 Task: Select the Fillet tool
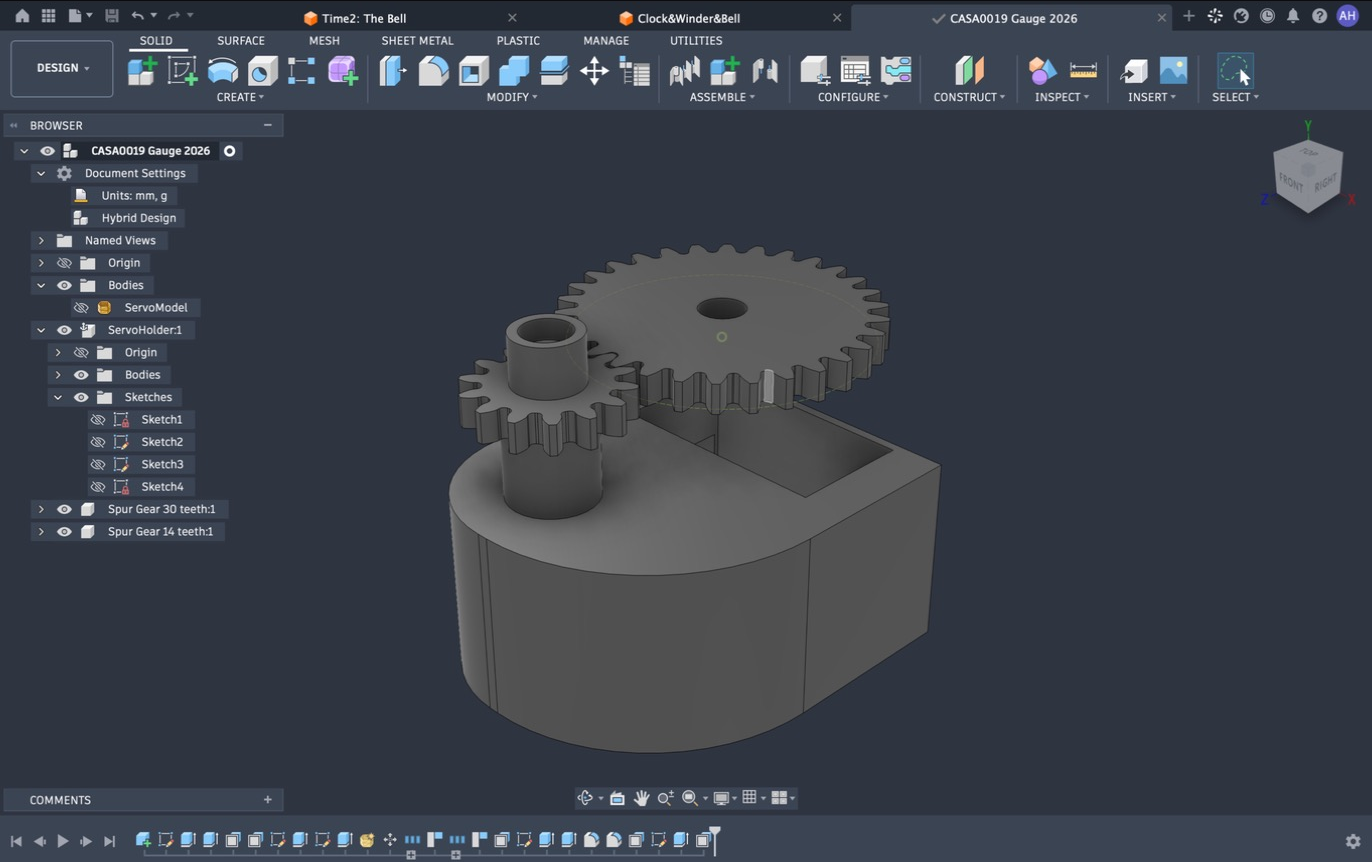click(x=433, y=71)
